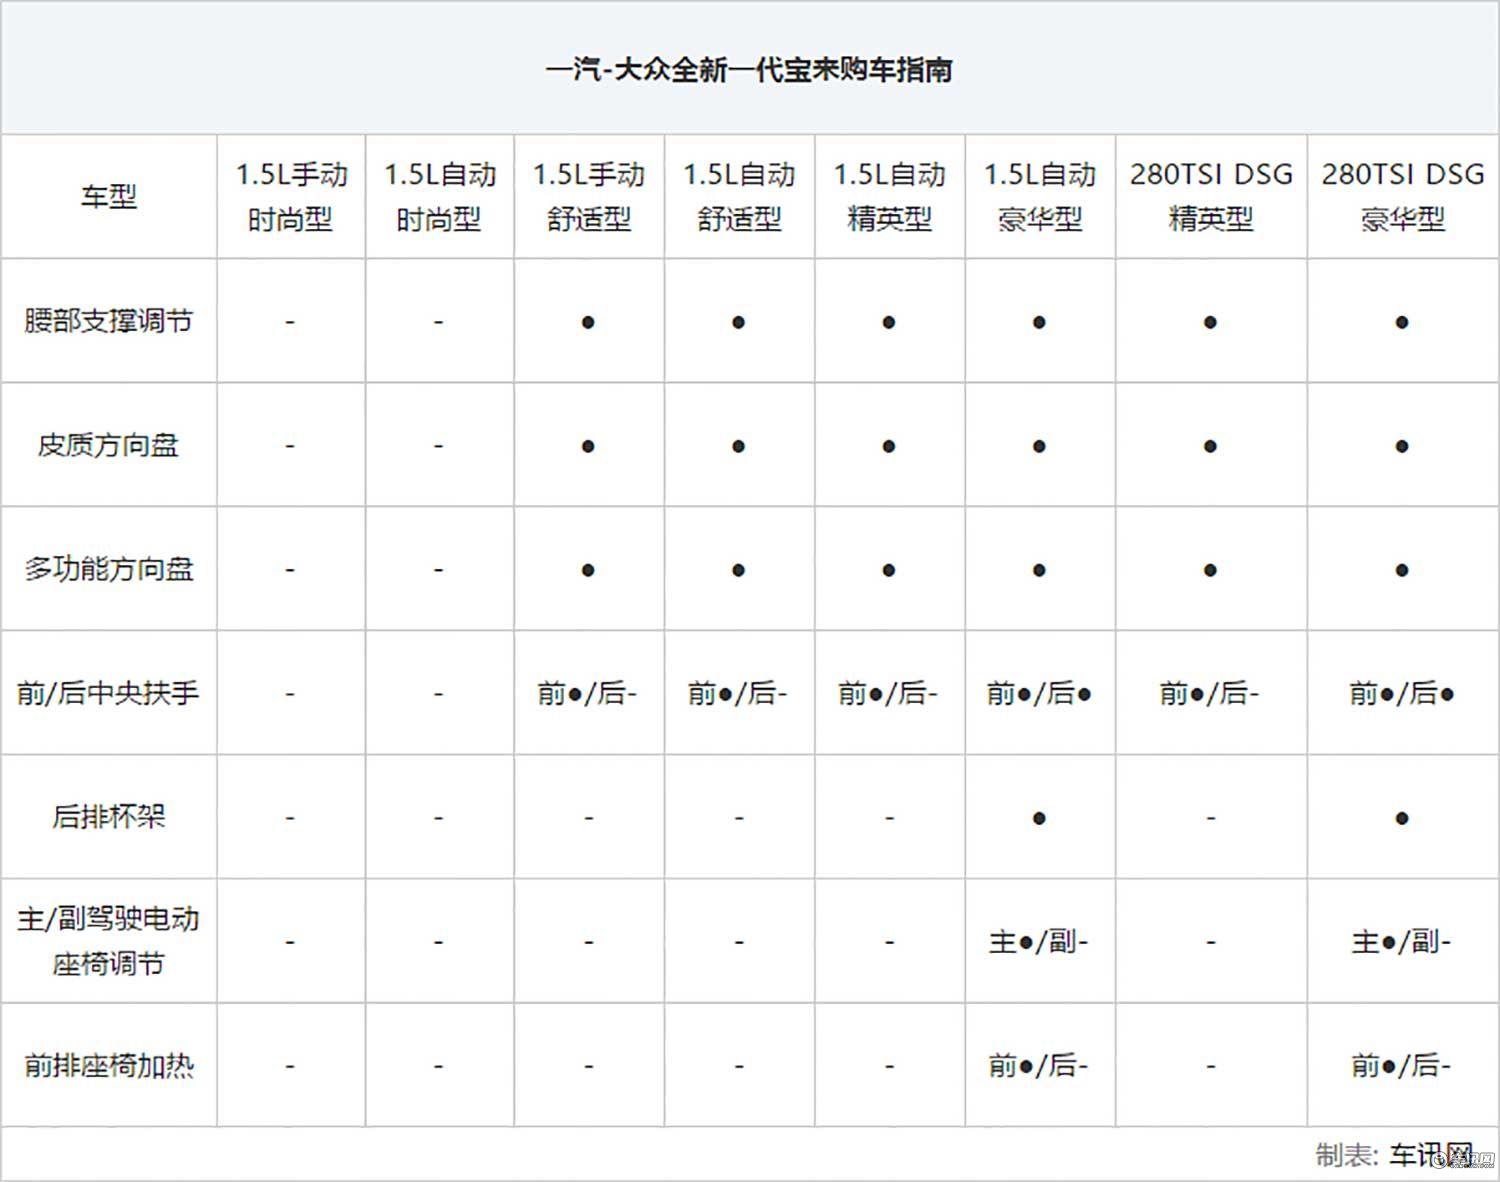Select column header 1.5L手动舒适型
Screen dimensions: 1500x1182
pyautogui.click(x=589, y=196)
